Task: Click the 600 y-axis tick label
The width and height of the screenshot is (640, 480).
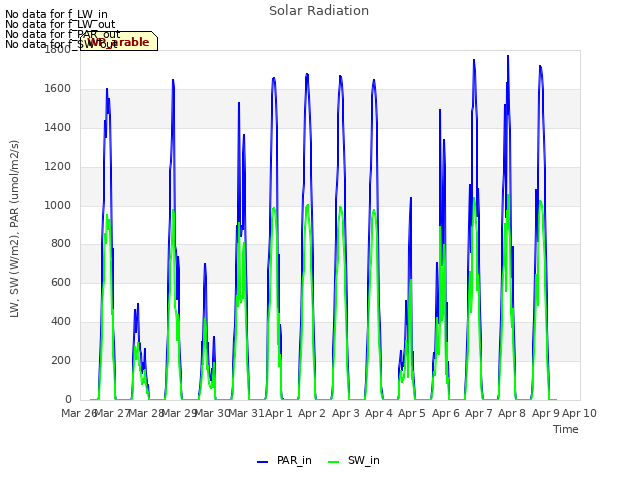Action: pos(61,283)
